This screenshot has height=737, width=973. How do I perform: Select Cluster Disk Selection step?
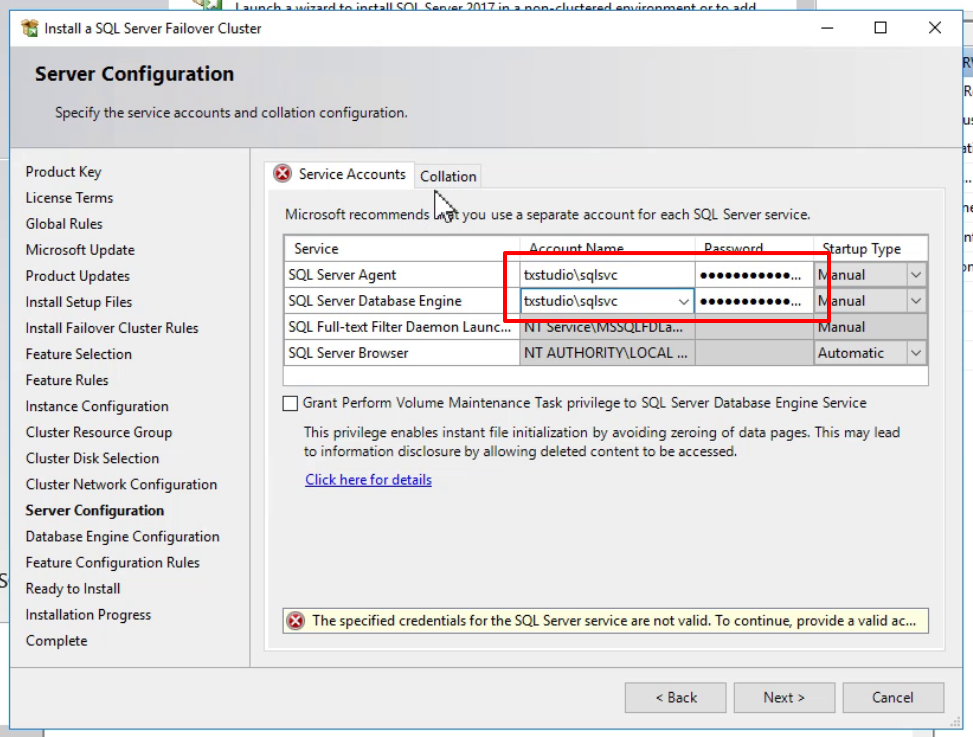tap(92, 458)
